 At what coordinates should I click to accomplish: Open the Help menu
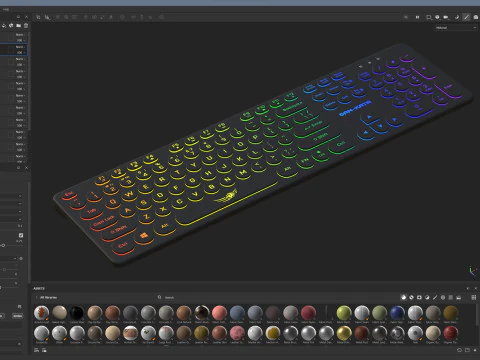pos(6,9)
